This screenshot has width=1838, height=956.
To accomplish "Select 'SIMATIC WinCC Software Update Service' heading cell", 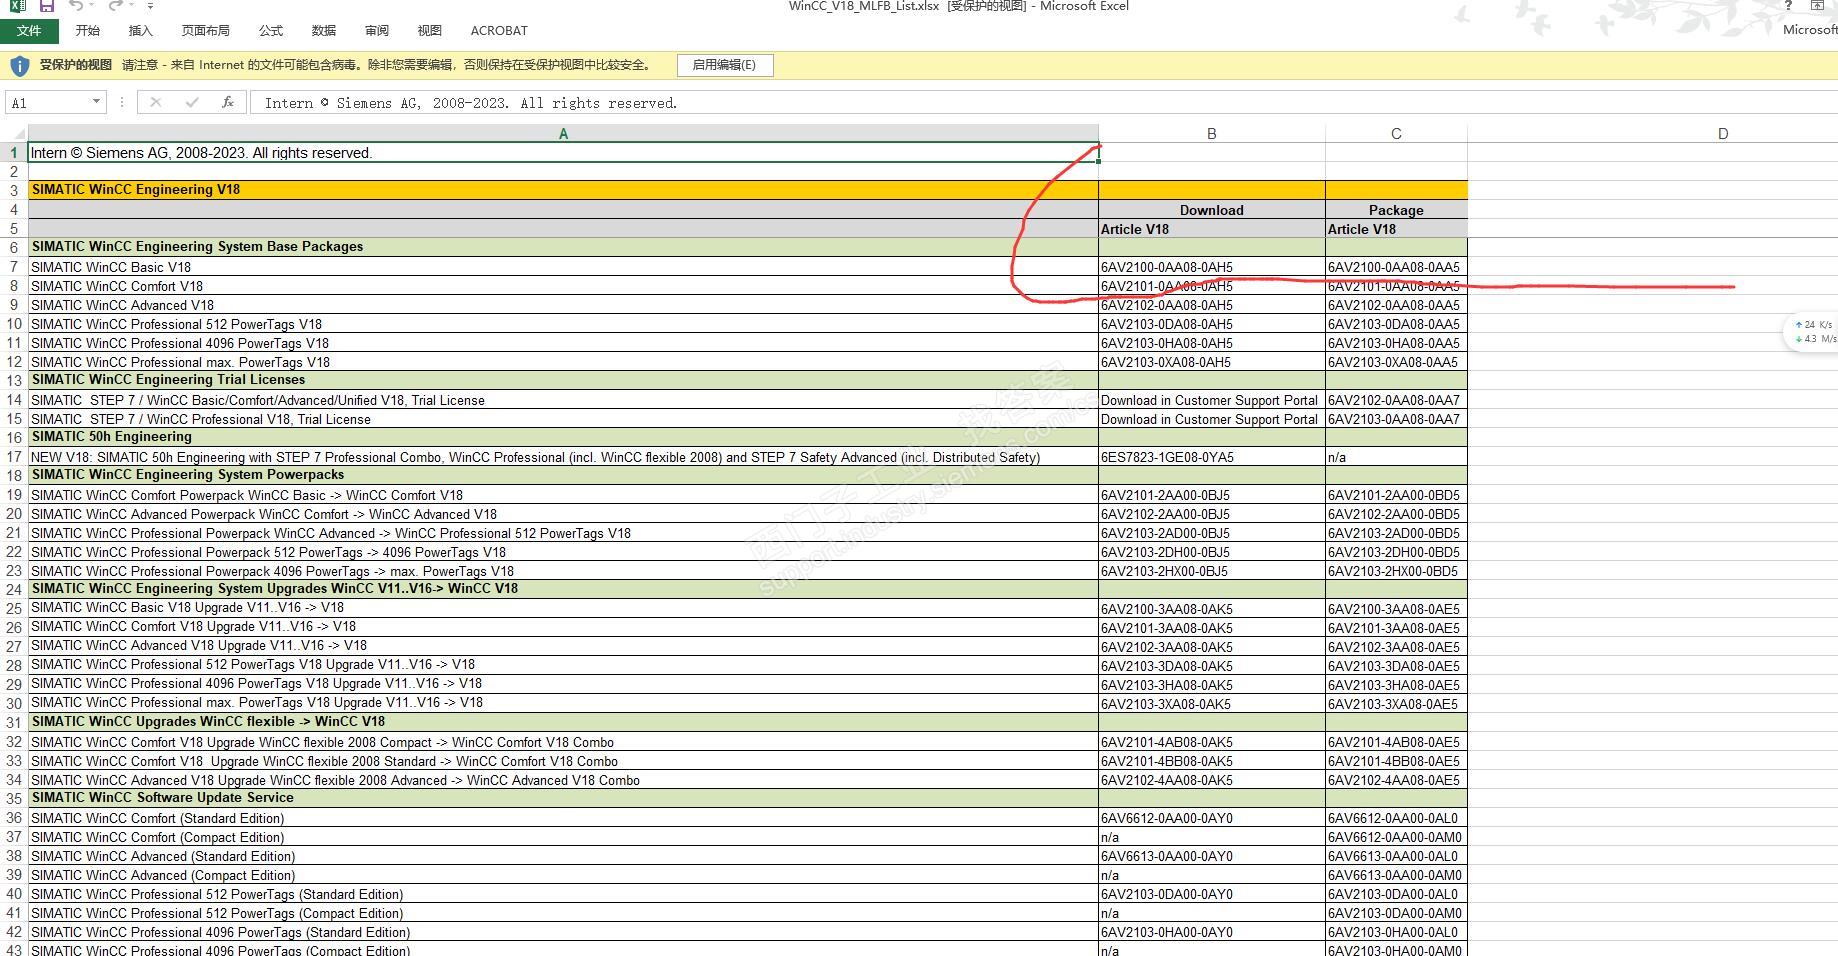I will (x=563, y=798).
